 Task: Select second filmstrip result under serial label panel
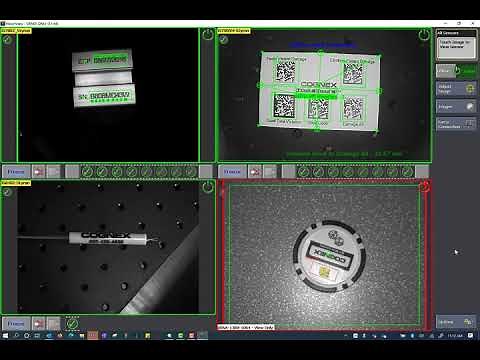(x=102, y=172)
